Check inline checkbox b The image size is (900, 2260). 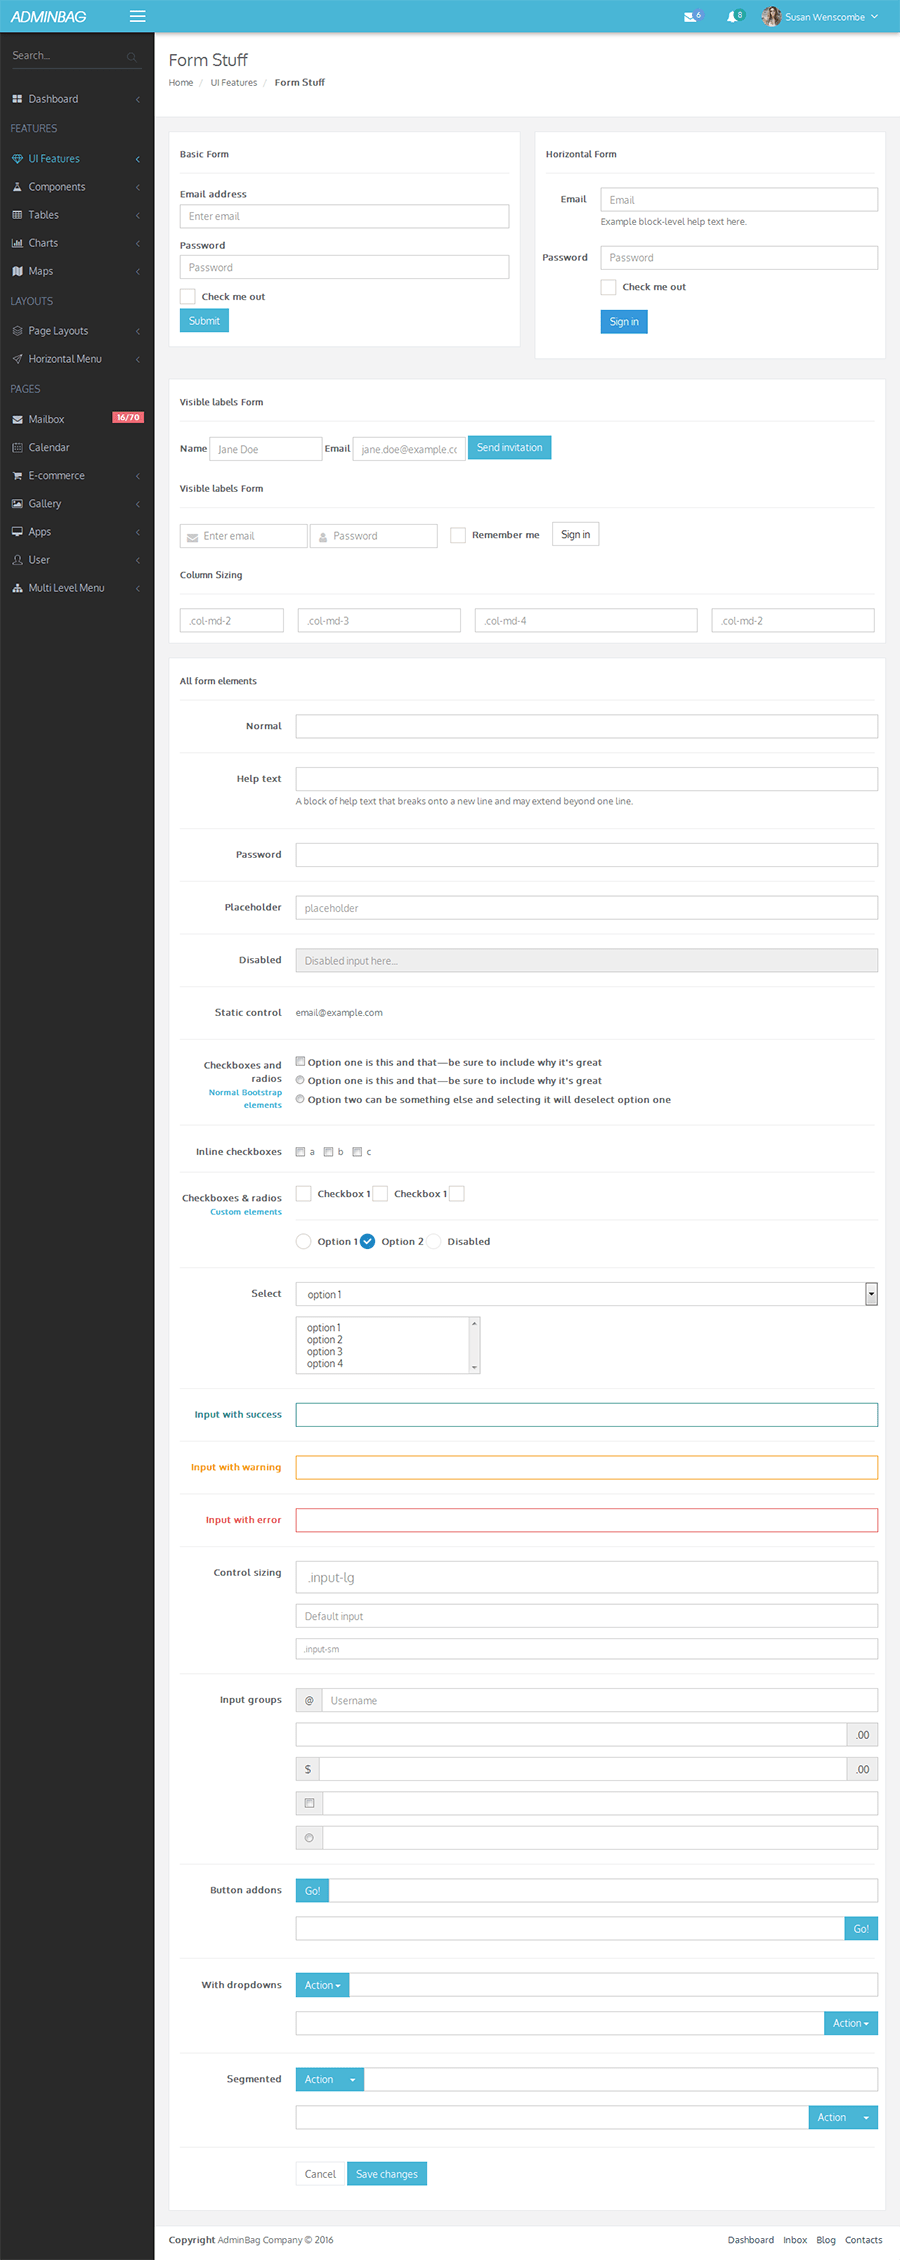328,1152
